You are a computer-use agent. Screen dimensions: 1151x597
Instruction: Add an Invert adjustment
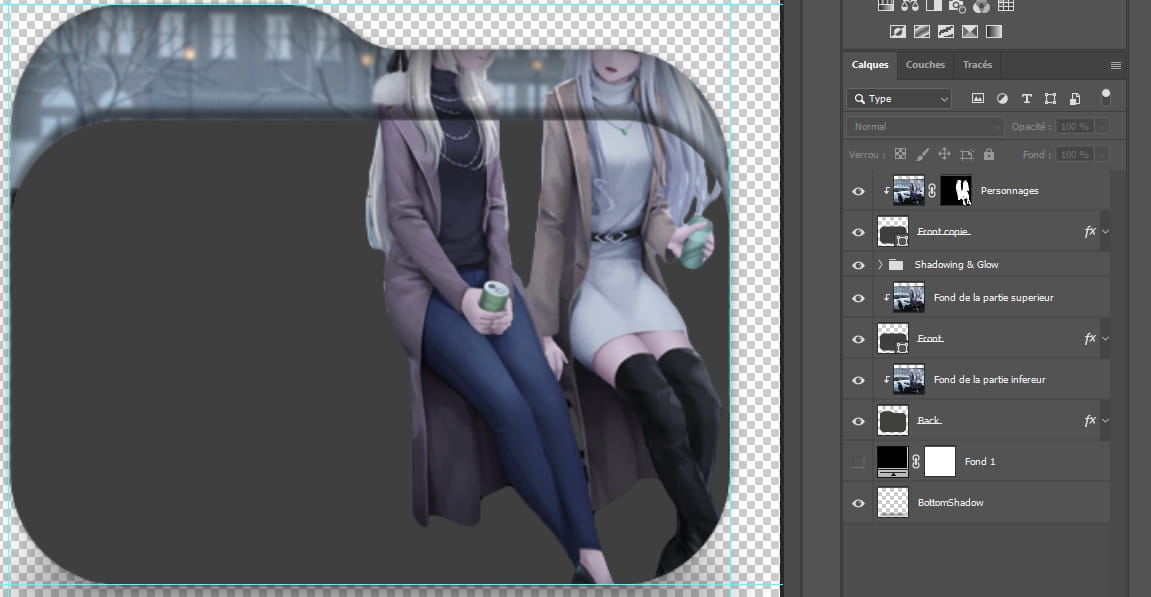898,32
